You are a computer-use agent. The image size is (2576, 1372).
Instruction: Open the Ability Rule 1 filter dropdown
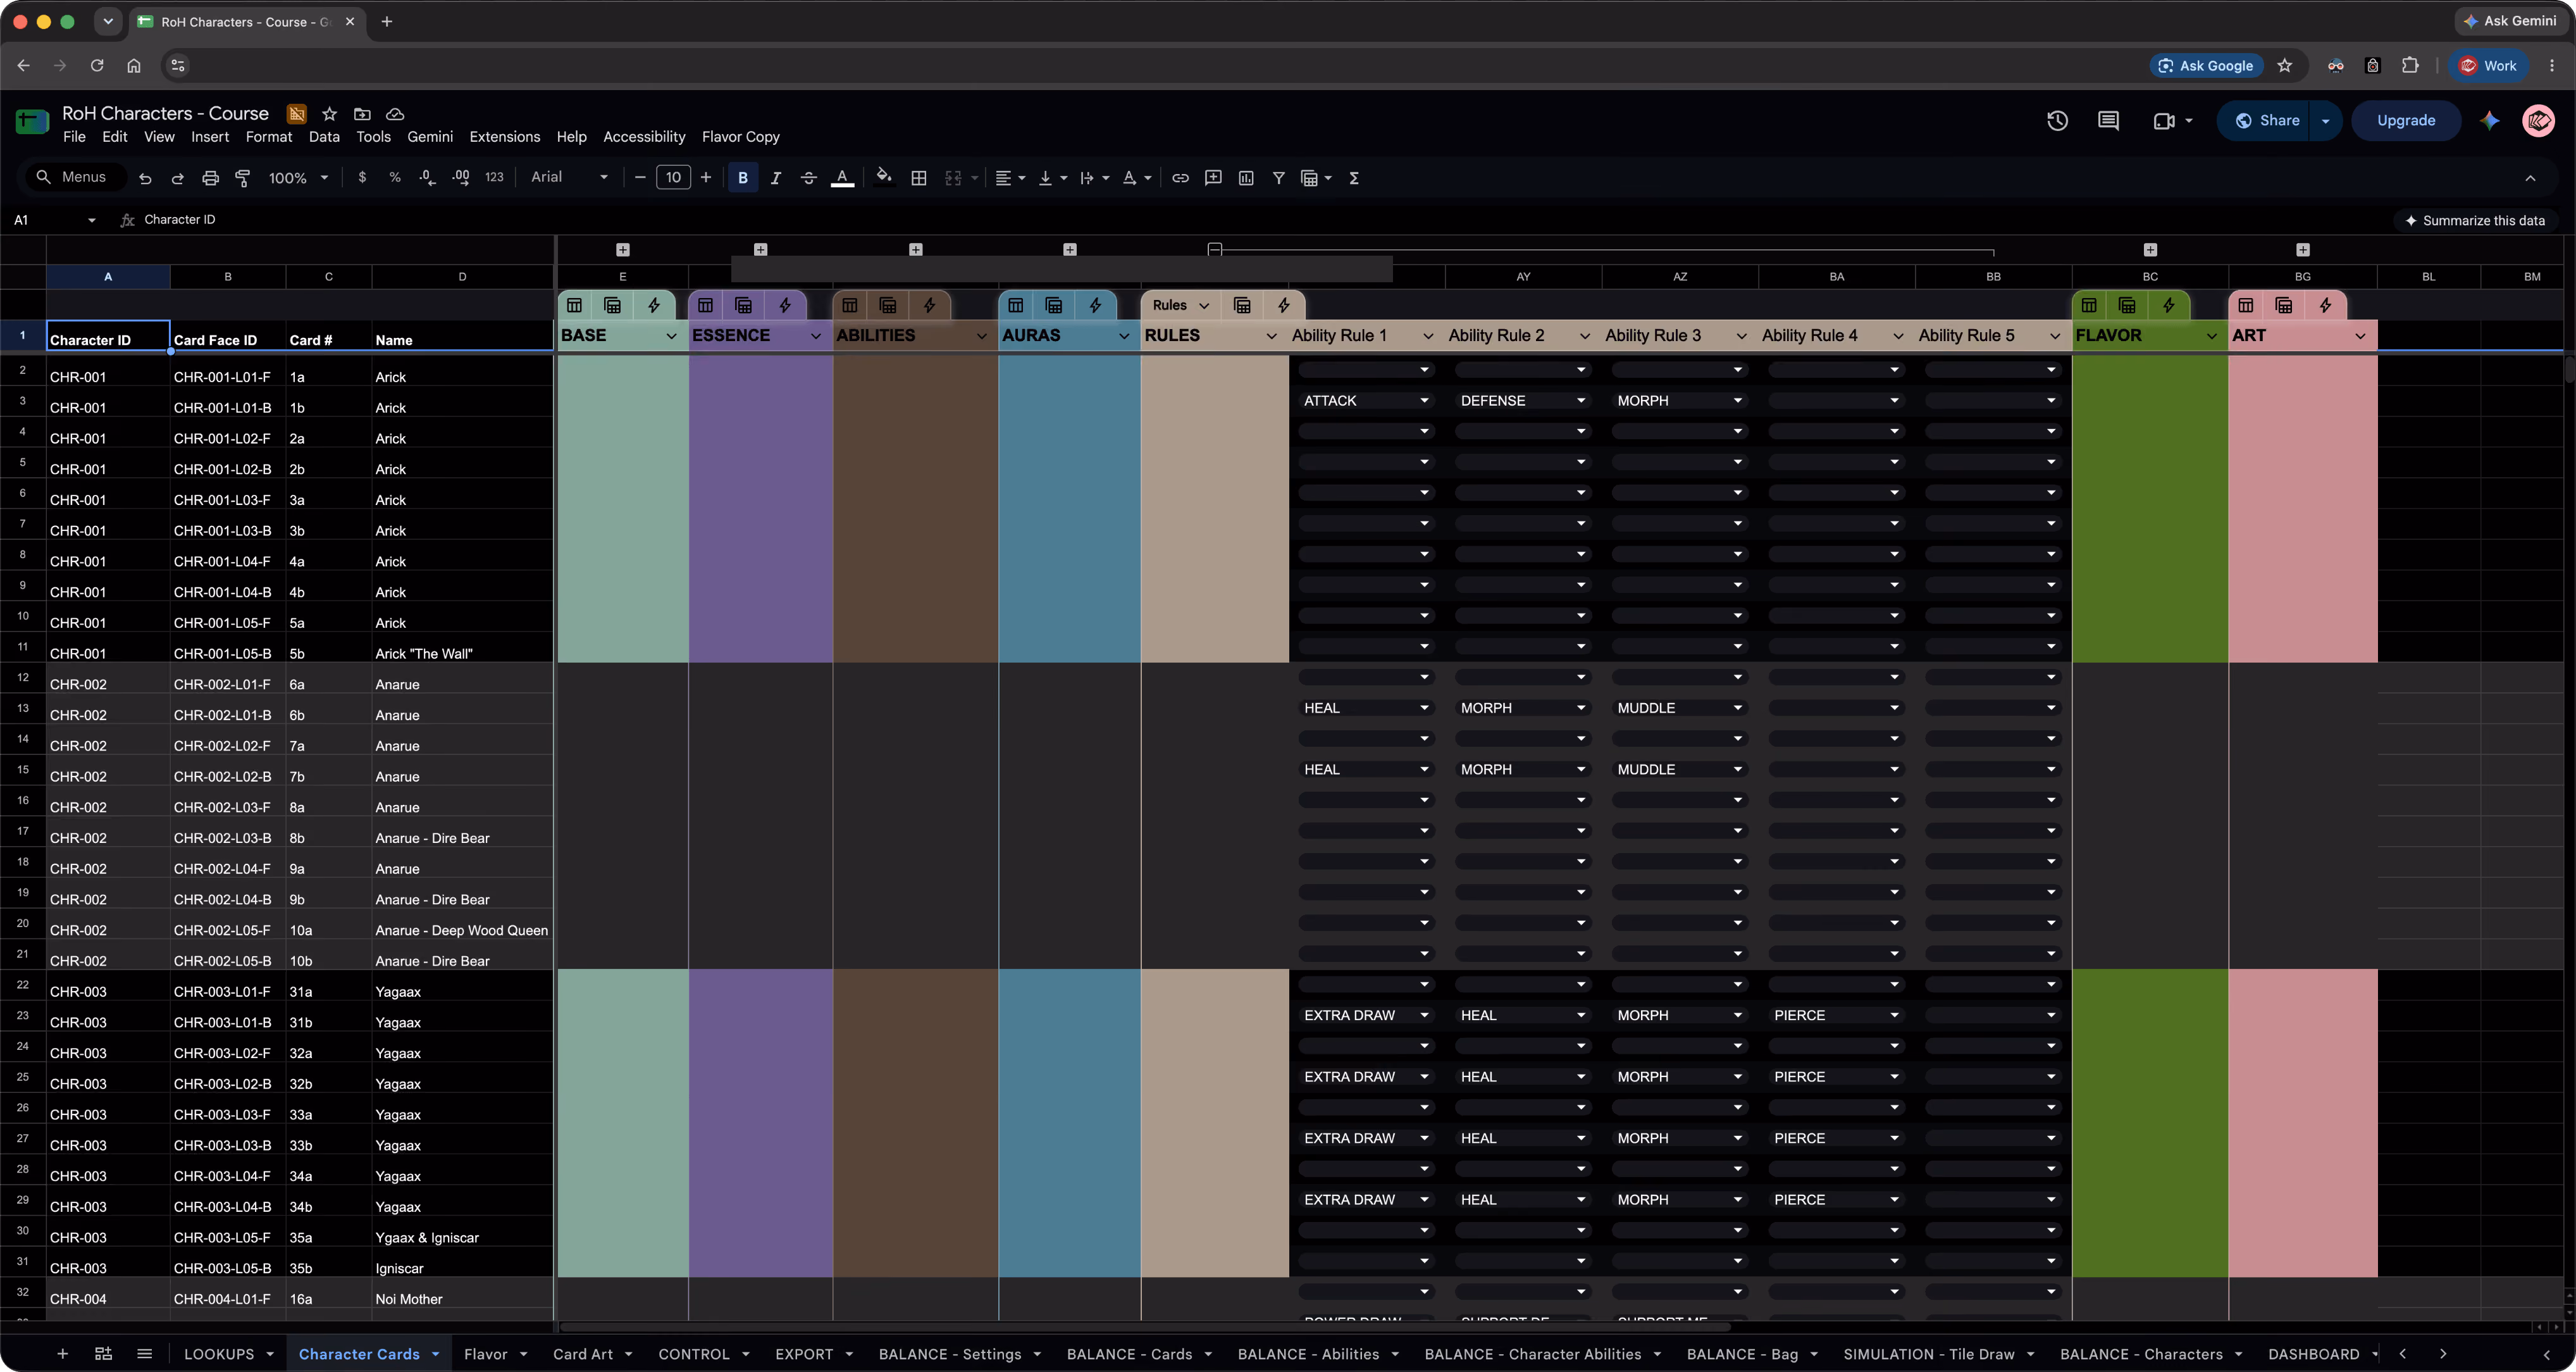[1427, 336]
